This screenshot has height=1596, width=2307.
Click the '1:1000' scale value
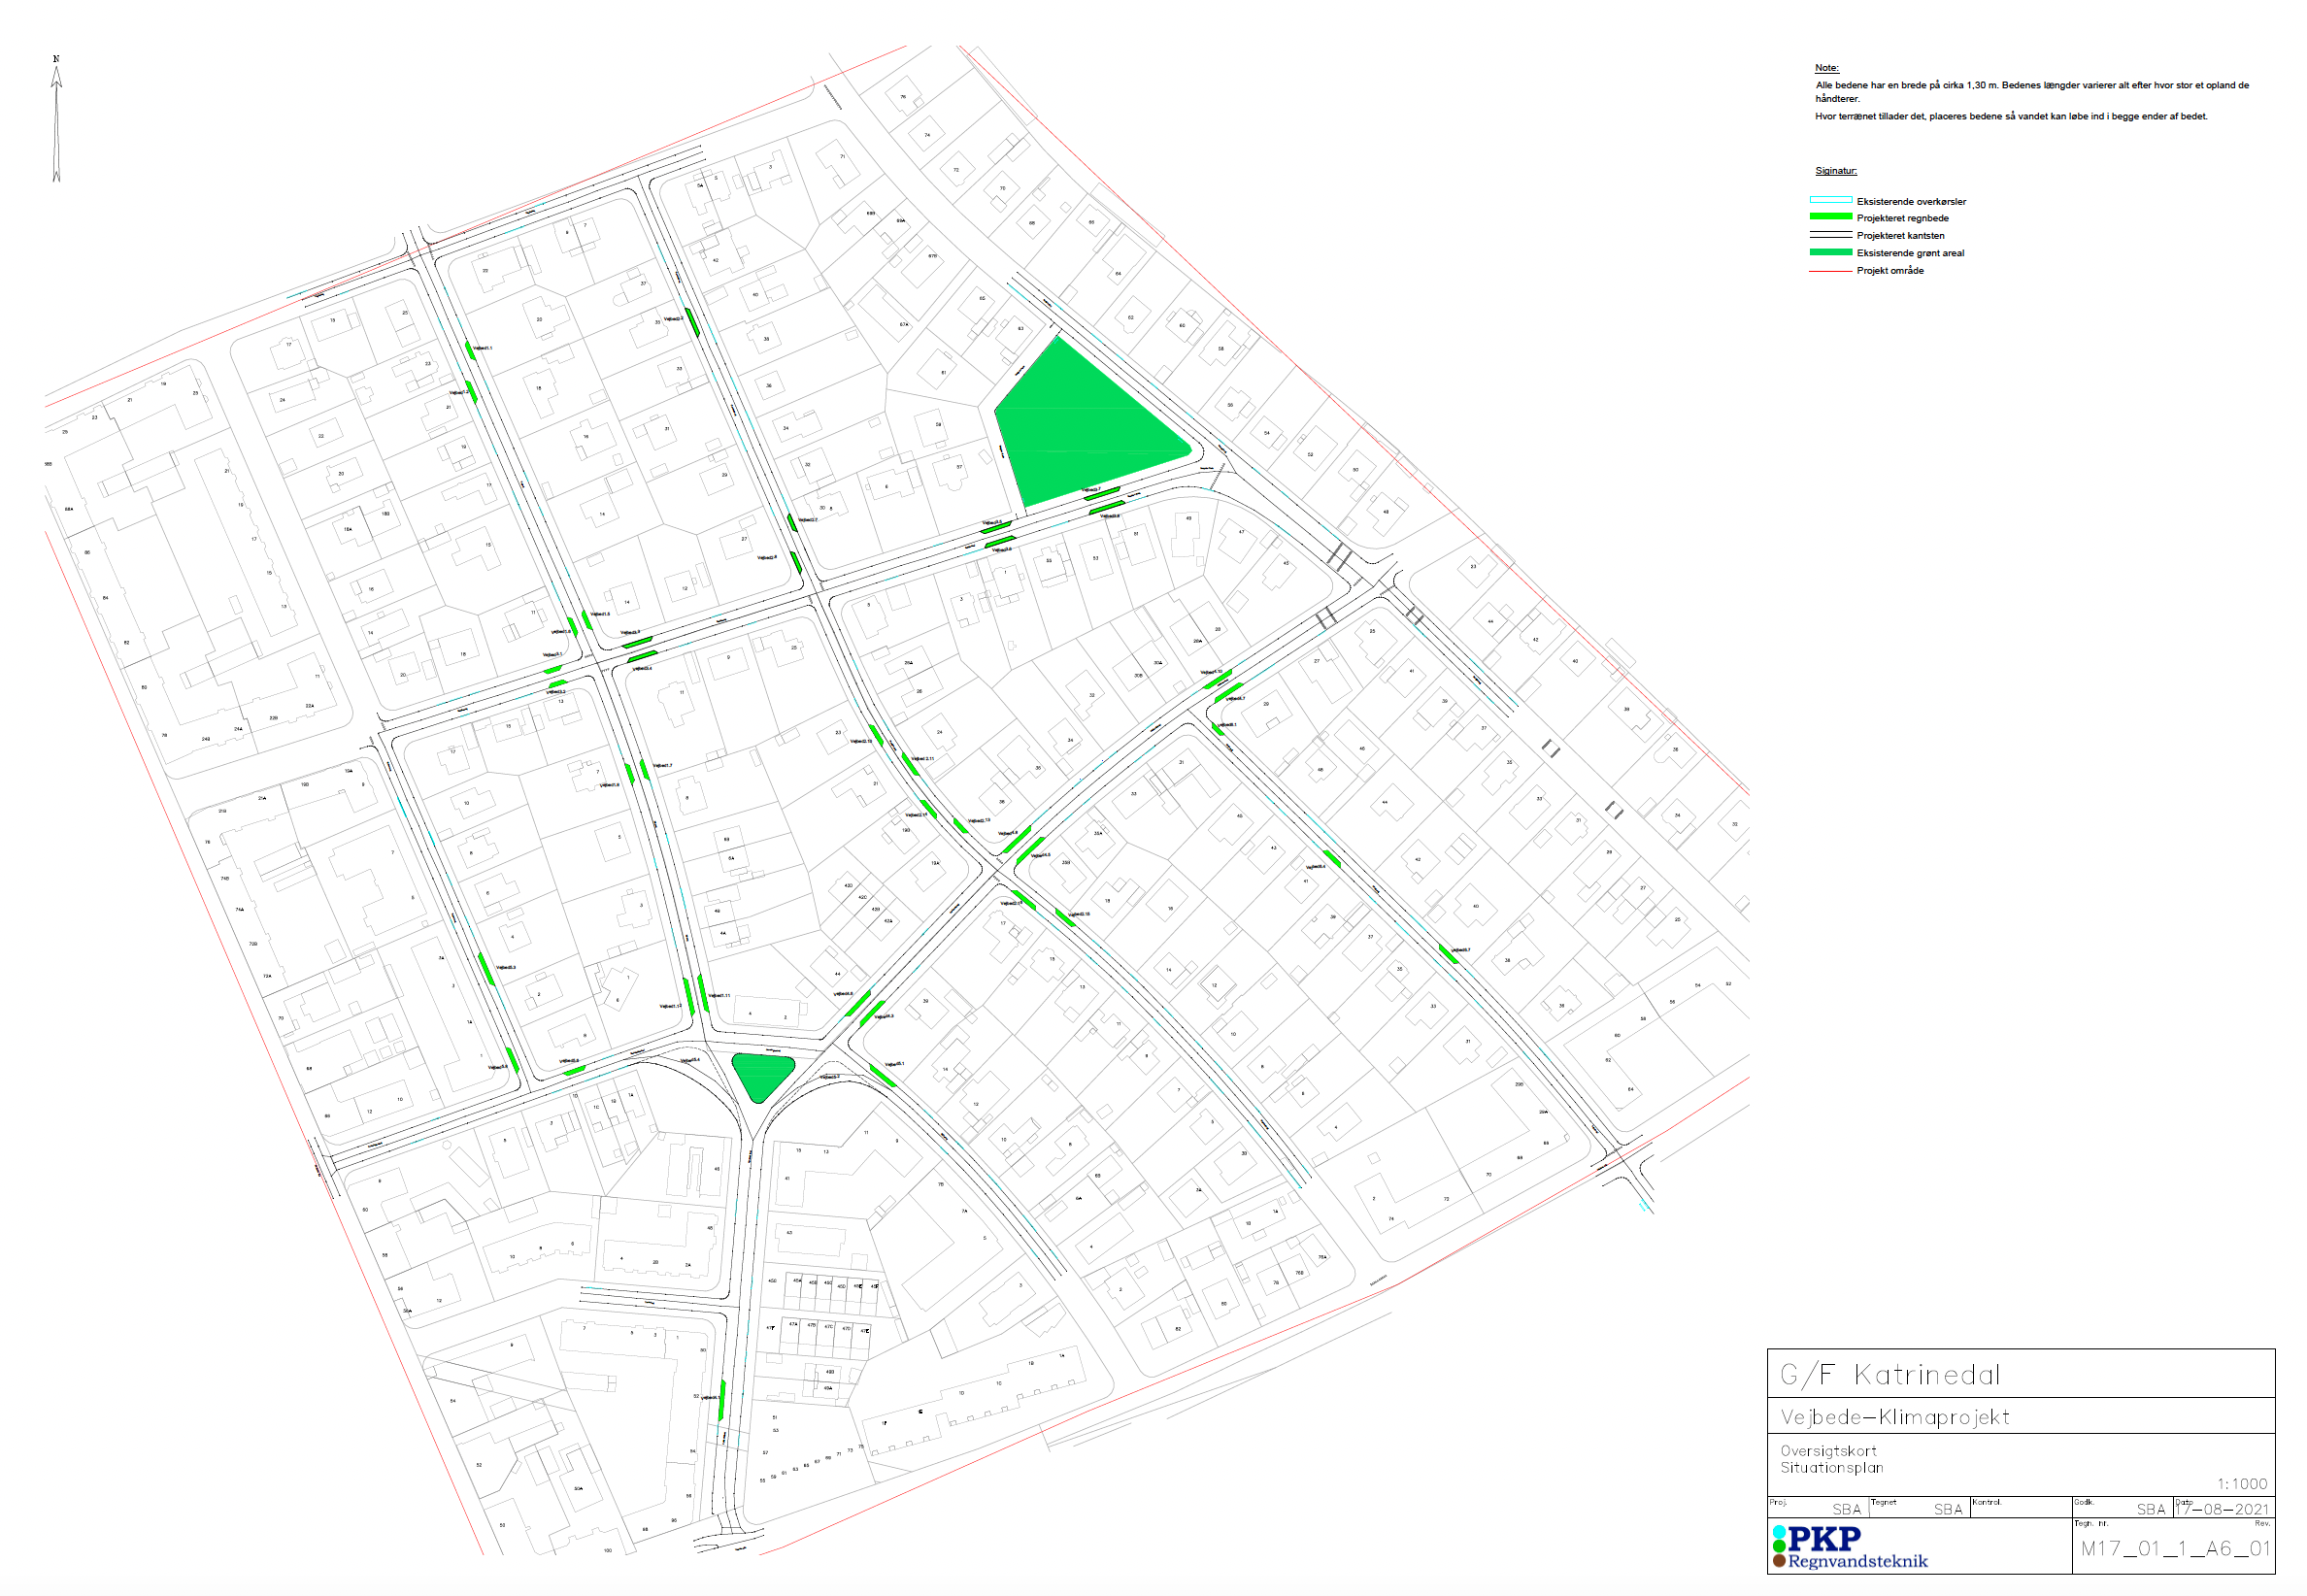tap(2242, 1484)
